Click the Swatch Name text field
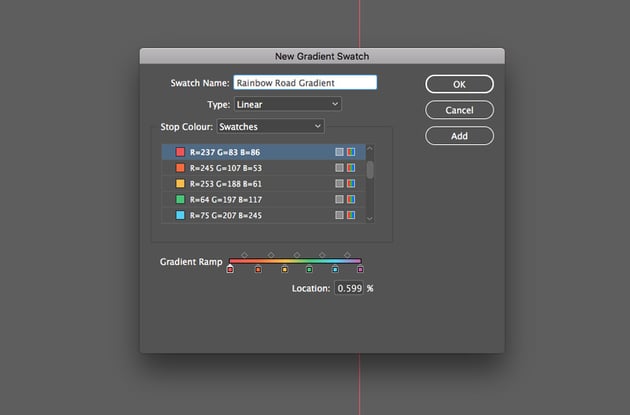Image resolution: width=630 pixels, height=415 pixels. 304,83
